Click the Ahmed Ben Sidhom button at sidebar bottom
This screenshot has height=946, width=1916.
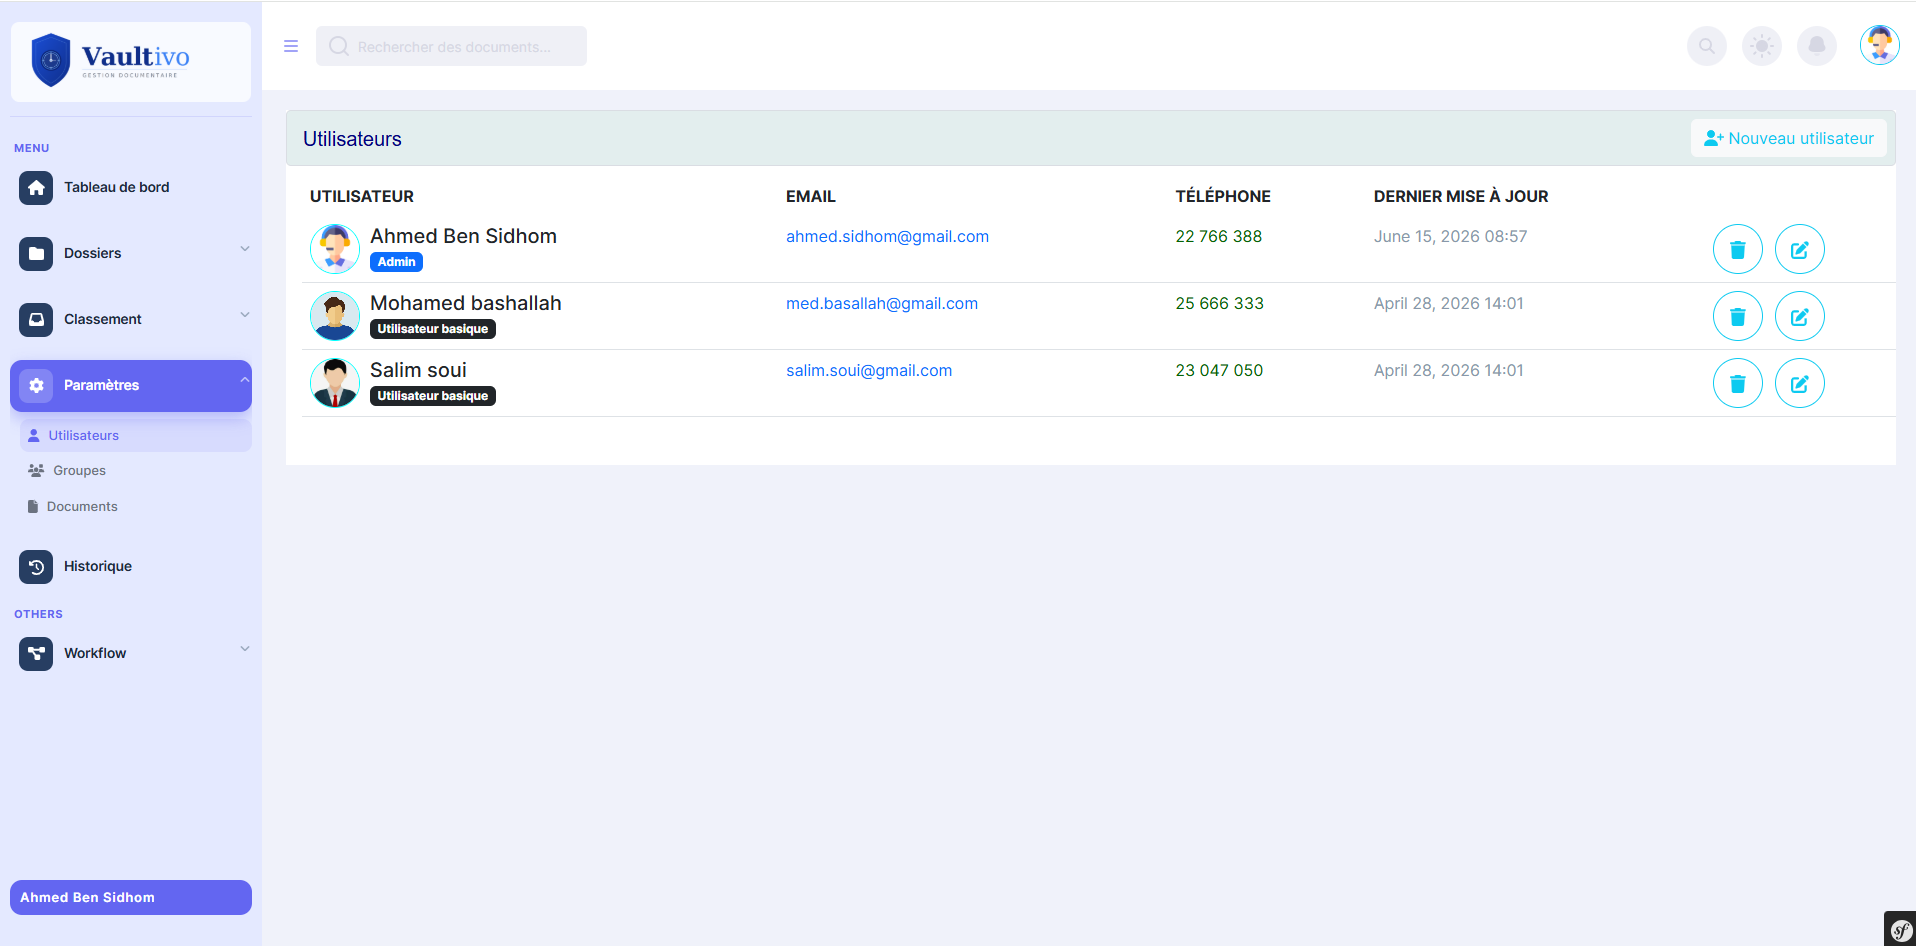coord(131,897)
